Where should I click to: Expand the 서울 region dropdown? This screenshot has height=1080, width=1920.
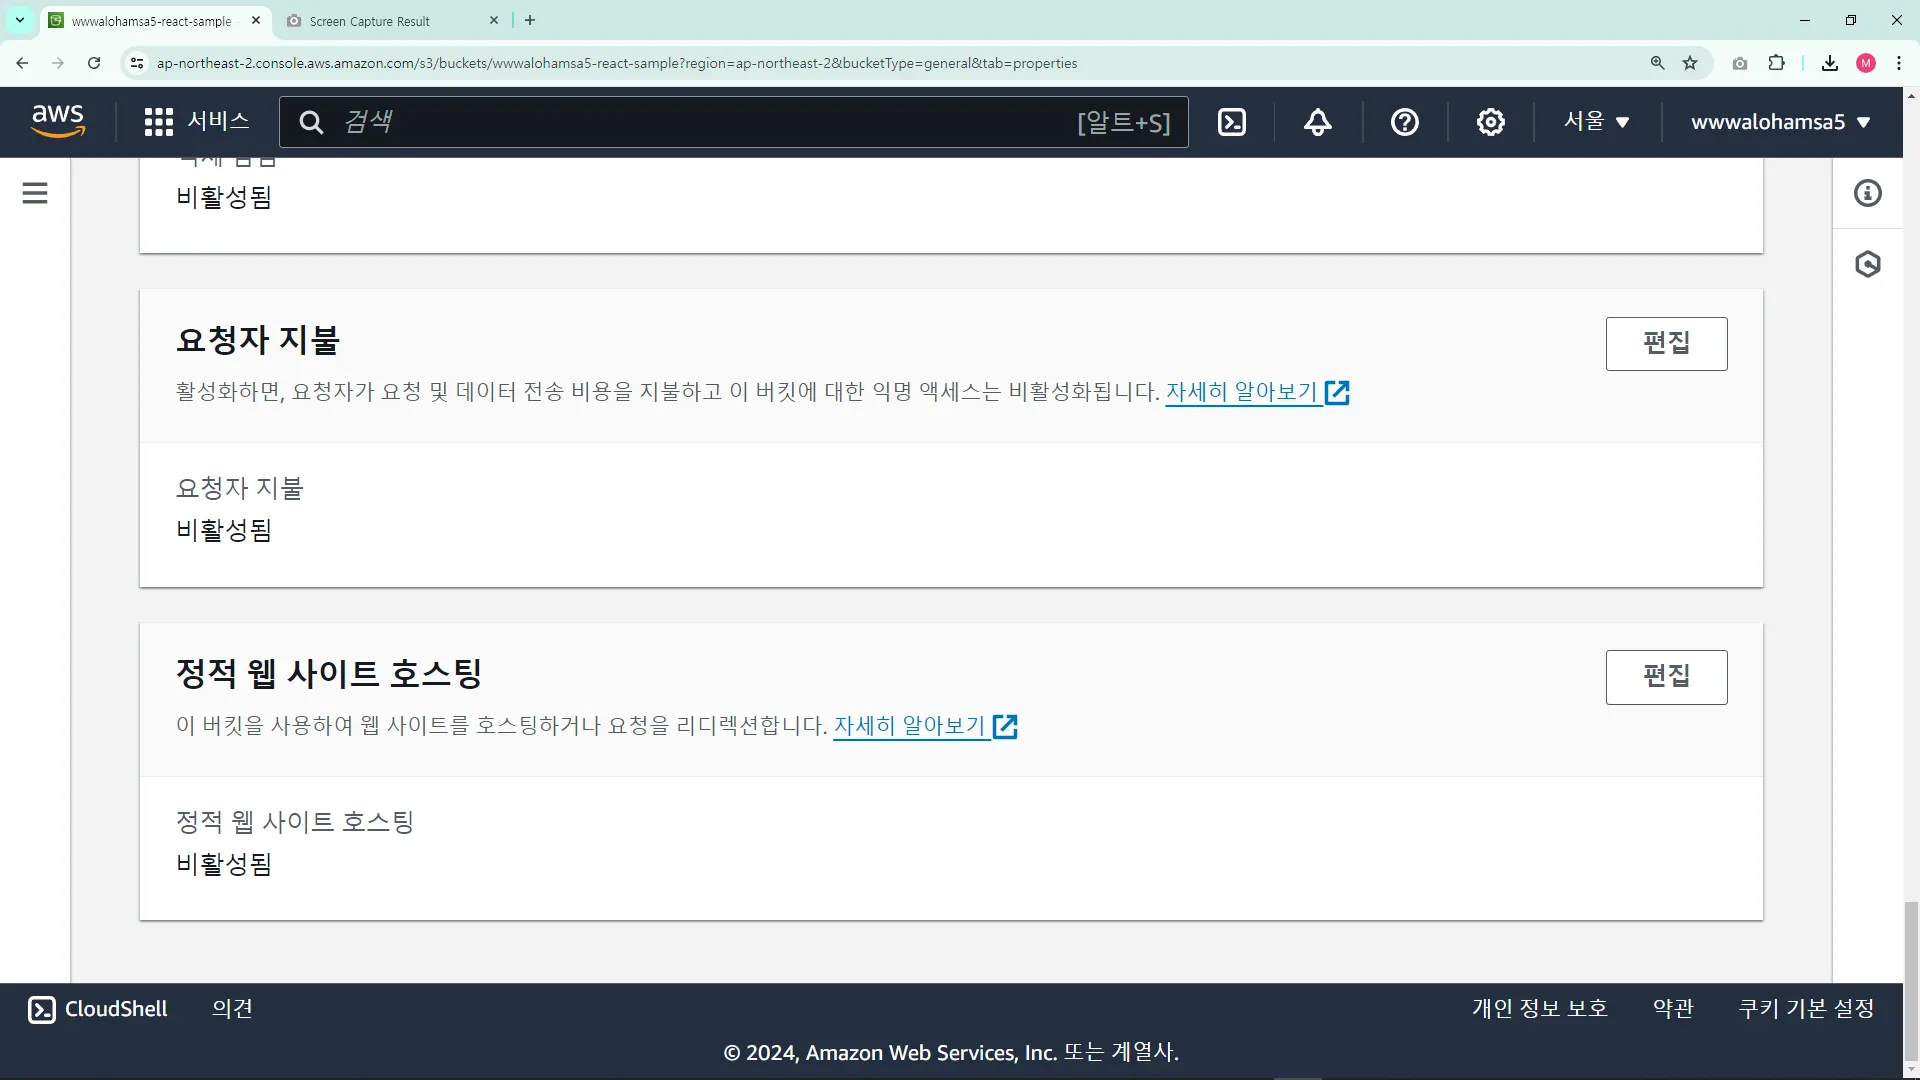(x=1597, y=122)
